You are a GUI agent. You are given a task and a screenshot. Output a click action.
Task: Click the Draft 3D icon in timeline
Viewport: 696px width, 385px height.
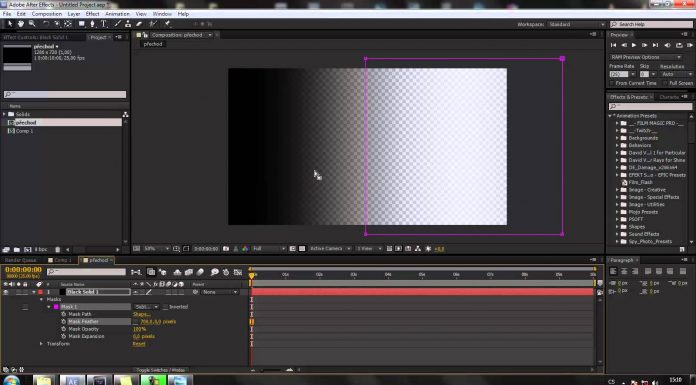tap(162, 272)
